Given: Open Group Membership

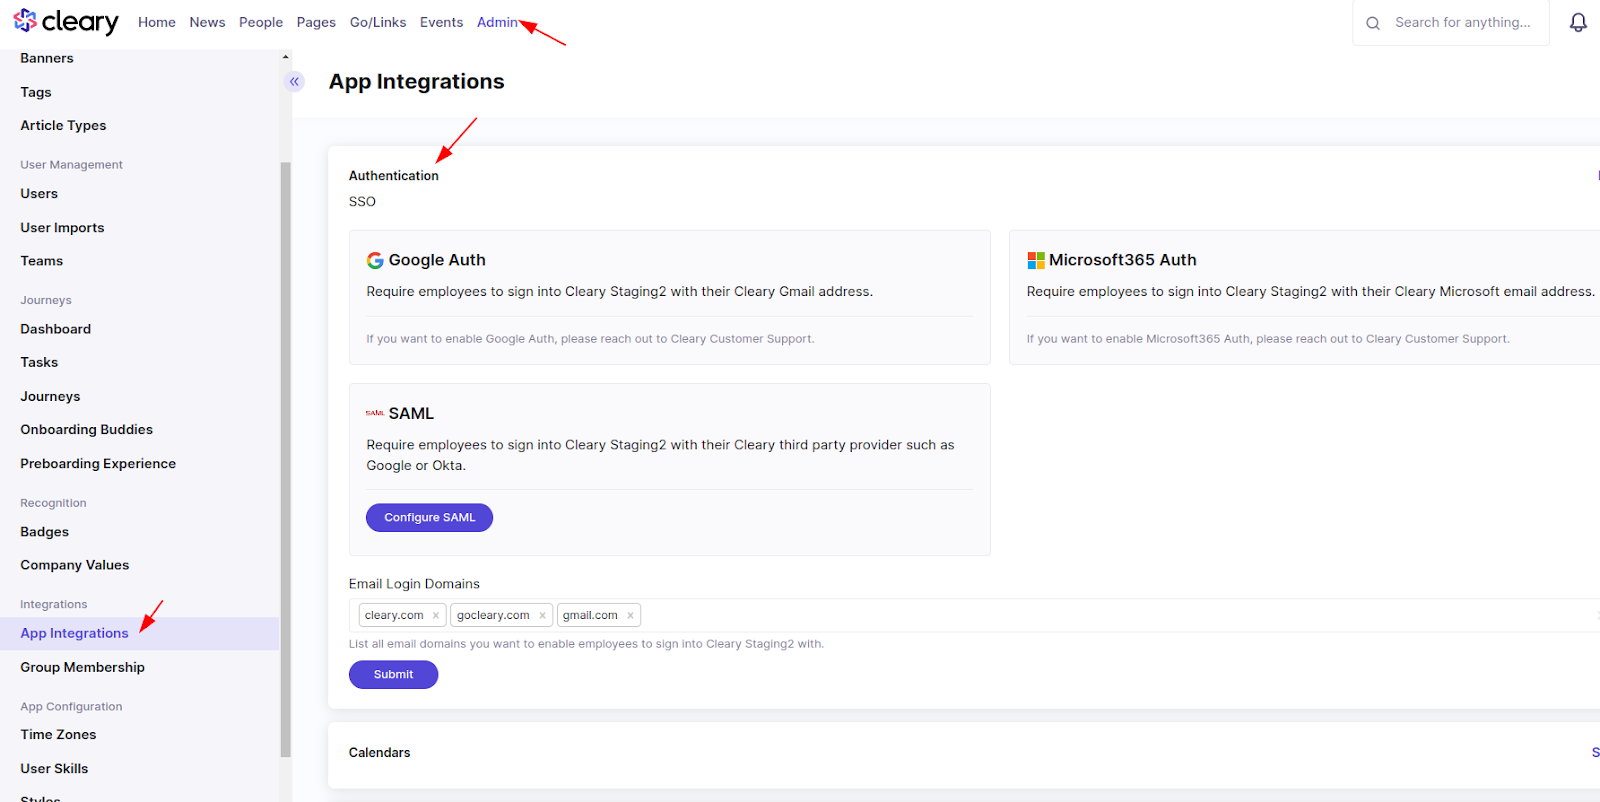Looking at the screenshot, I should pos(83,667).
